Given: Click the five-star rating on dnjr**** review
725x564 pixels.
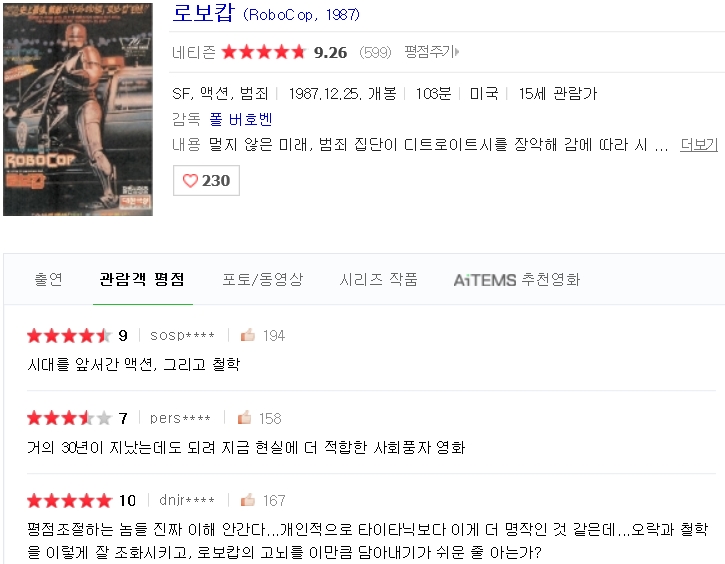Looking at the screenshot, I should [x=69, y=500].
